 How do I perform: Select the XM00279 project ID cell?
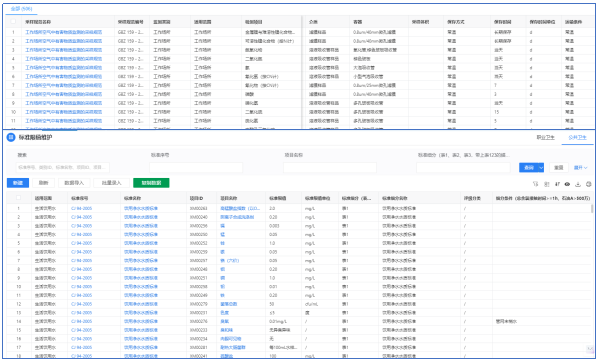pyautogui.click(x=198, y=304)
